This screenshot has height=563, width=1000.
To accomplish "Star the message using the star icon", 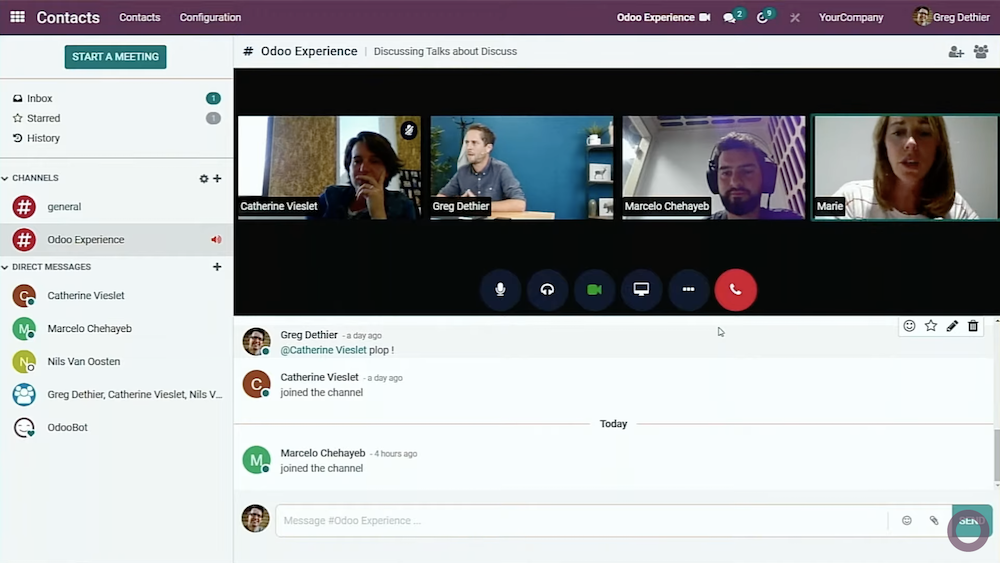I will tap(931, 326).
